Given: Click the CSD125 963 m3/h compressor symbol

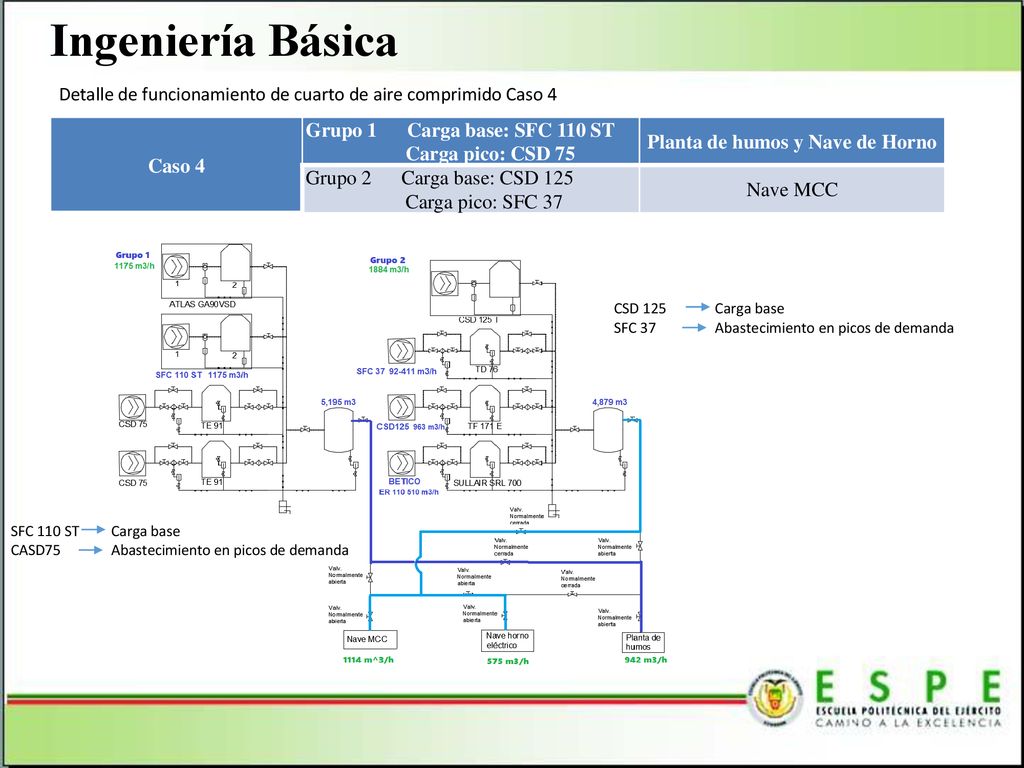Looking at the screenshot, I should (x=402, y=407).
